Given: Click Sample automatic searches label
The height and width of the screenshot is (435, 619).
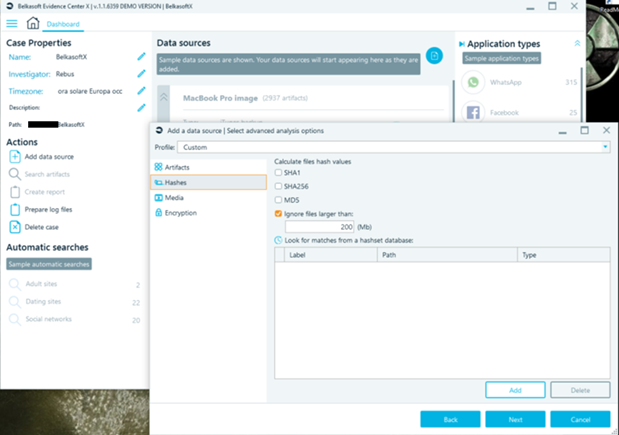Looking at the screenshot, I should point(49,264).
